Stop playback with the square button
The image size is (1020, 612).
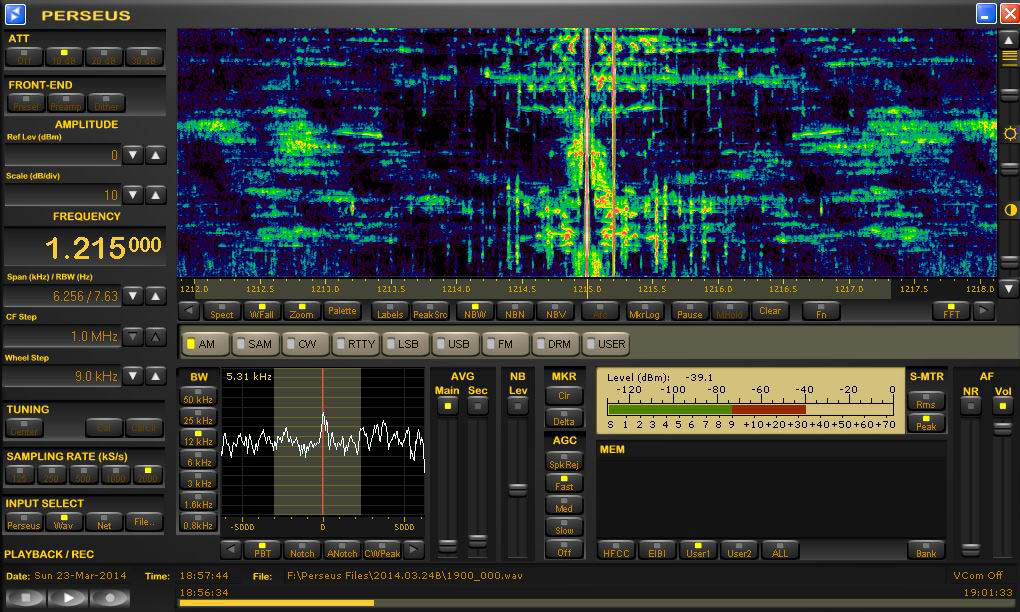[26, 597]
